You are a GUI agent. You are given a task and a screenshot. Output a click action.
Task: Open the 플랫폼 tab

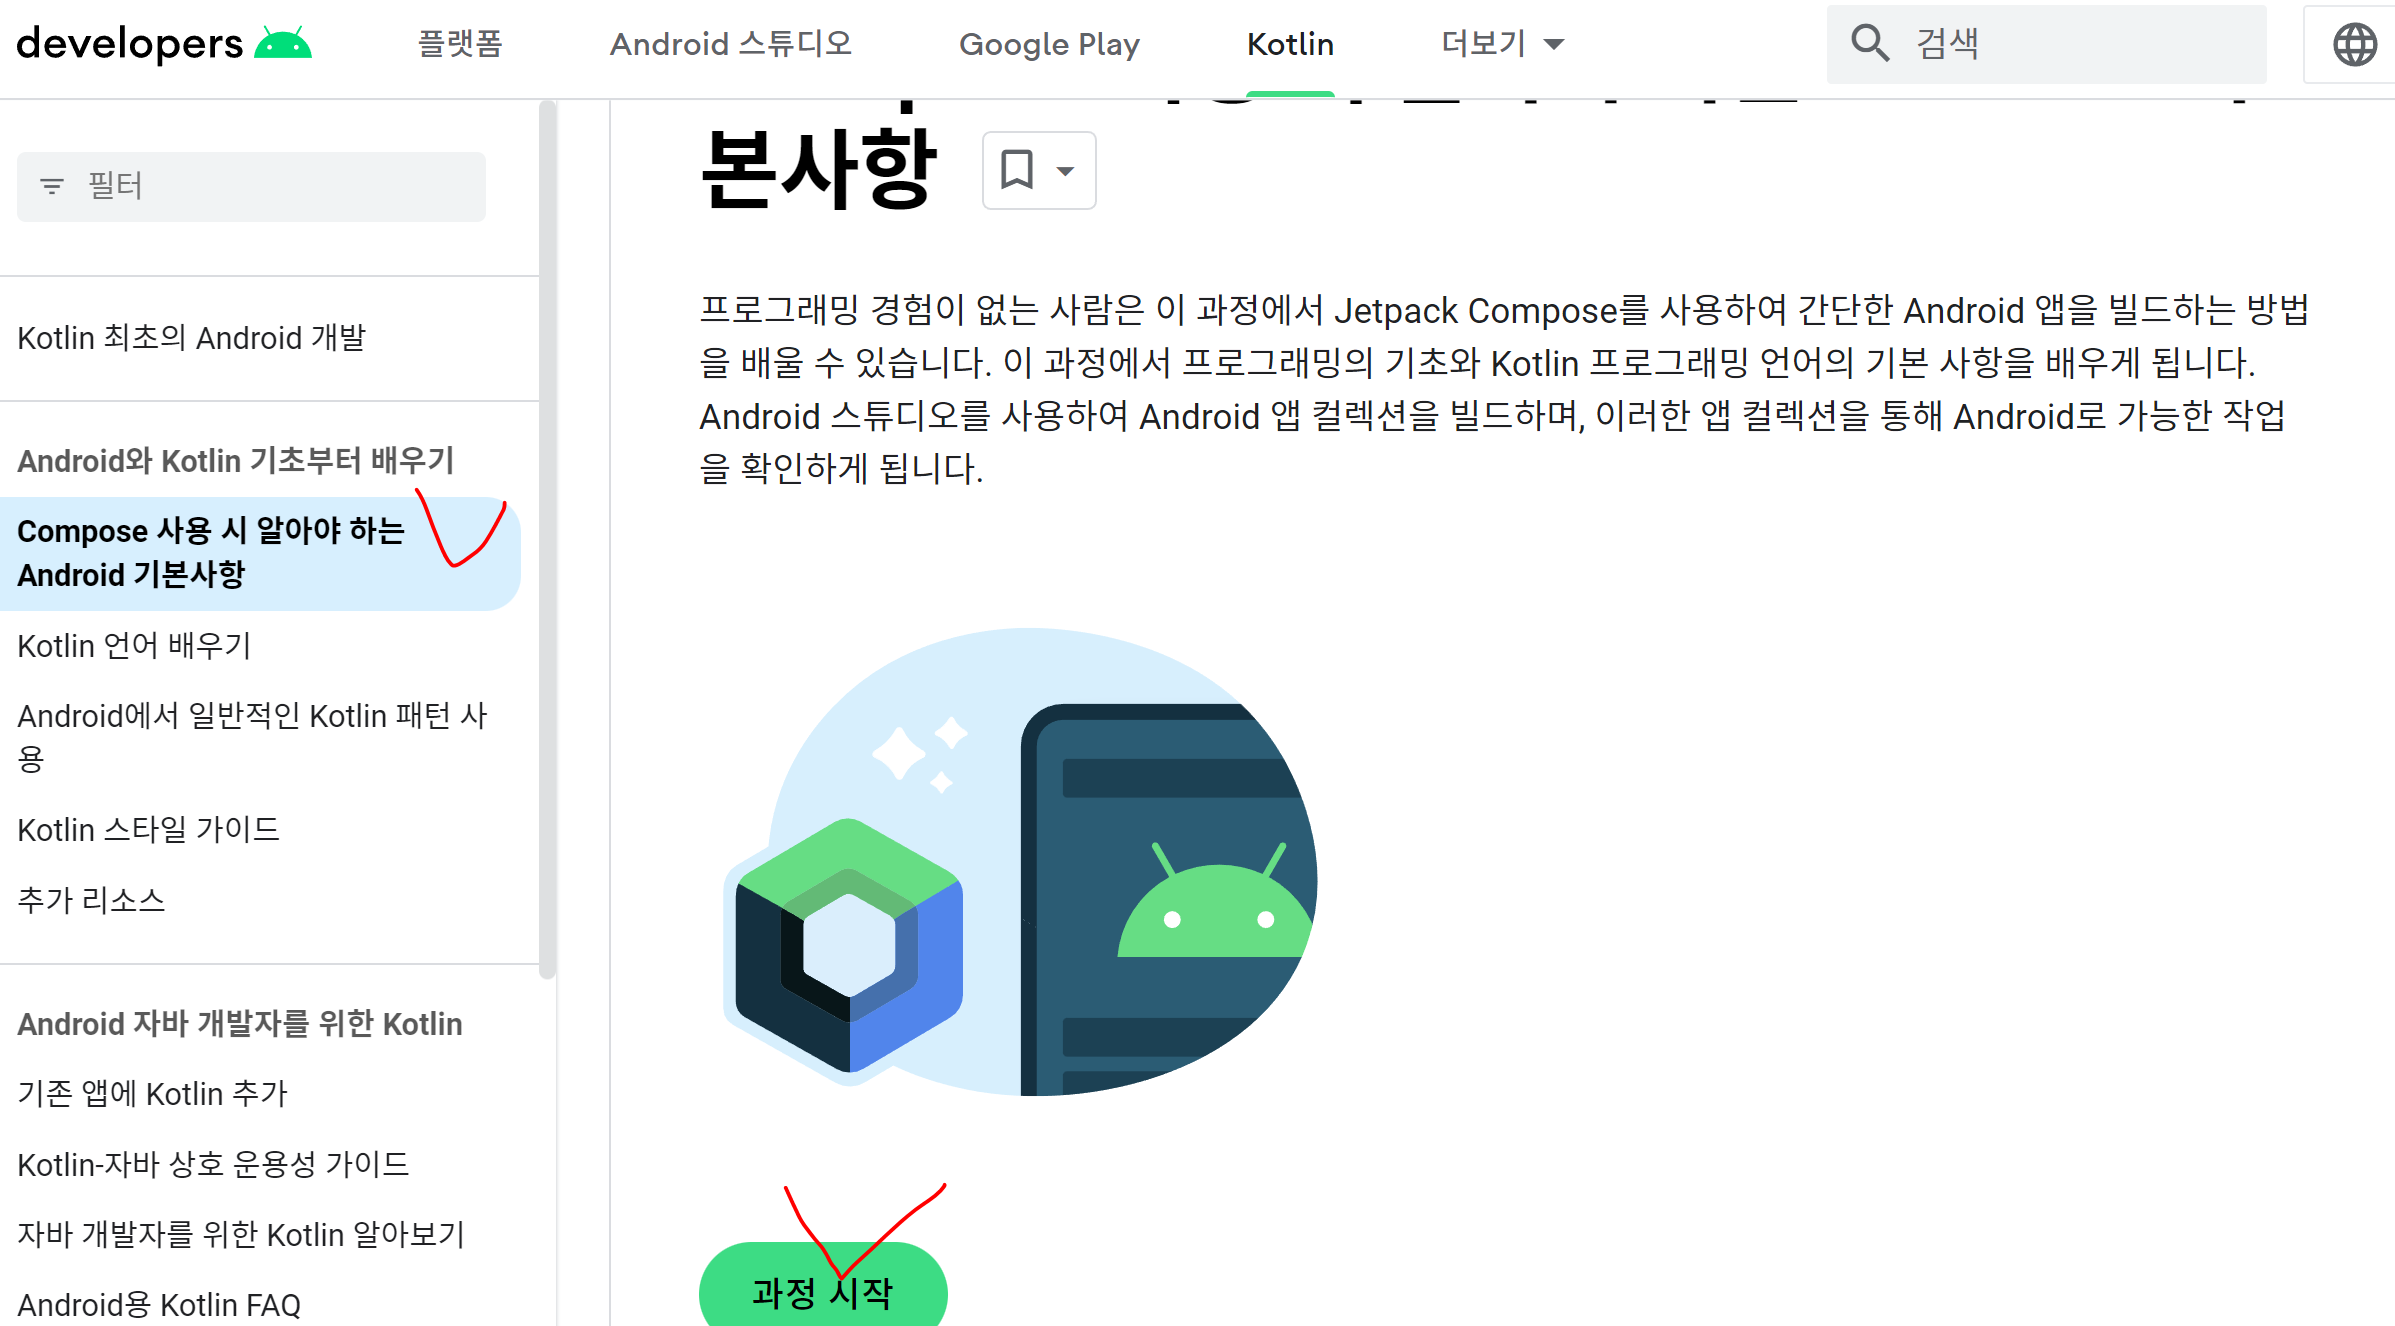pos(460,44)
